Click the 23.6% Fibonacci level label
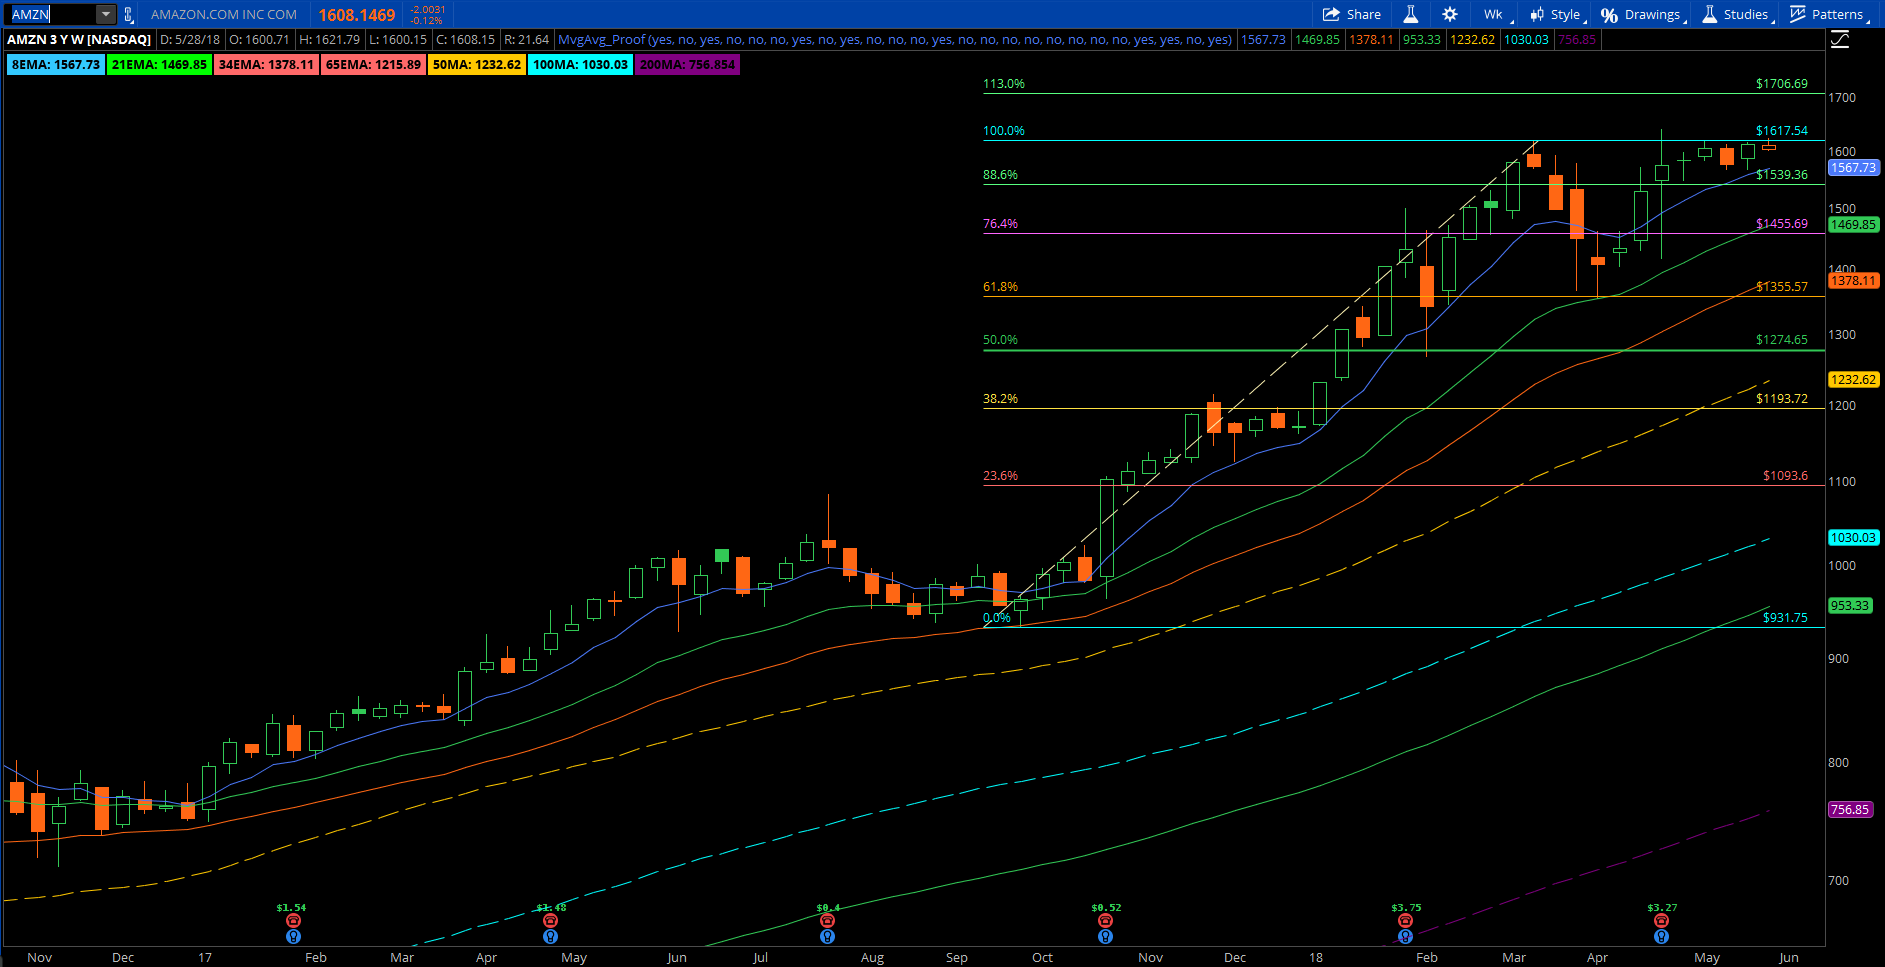This screenshot has height=967, width=1885. point(1000,476)
